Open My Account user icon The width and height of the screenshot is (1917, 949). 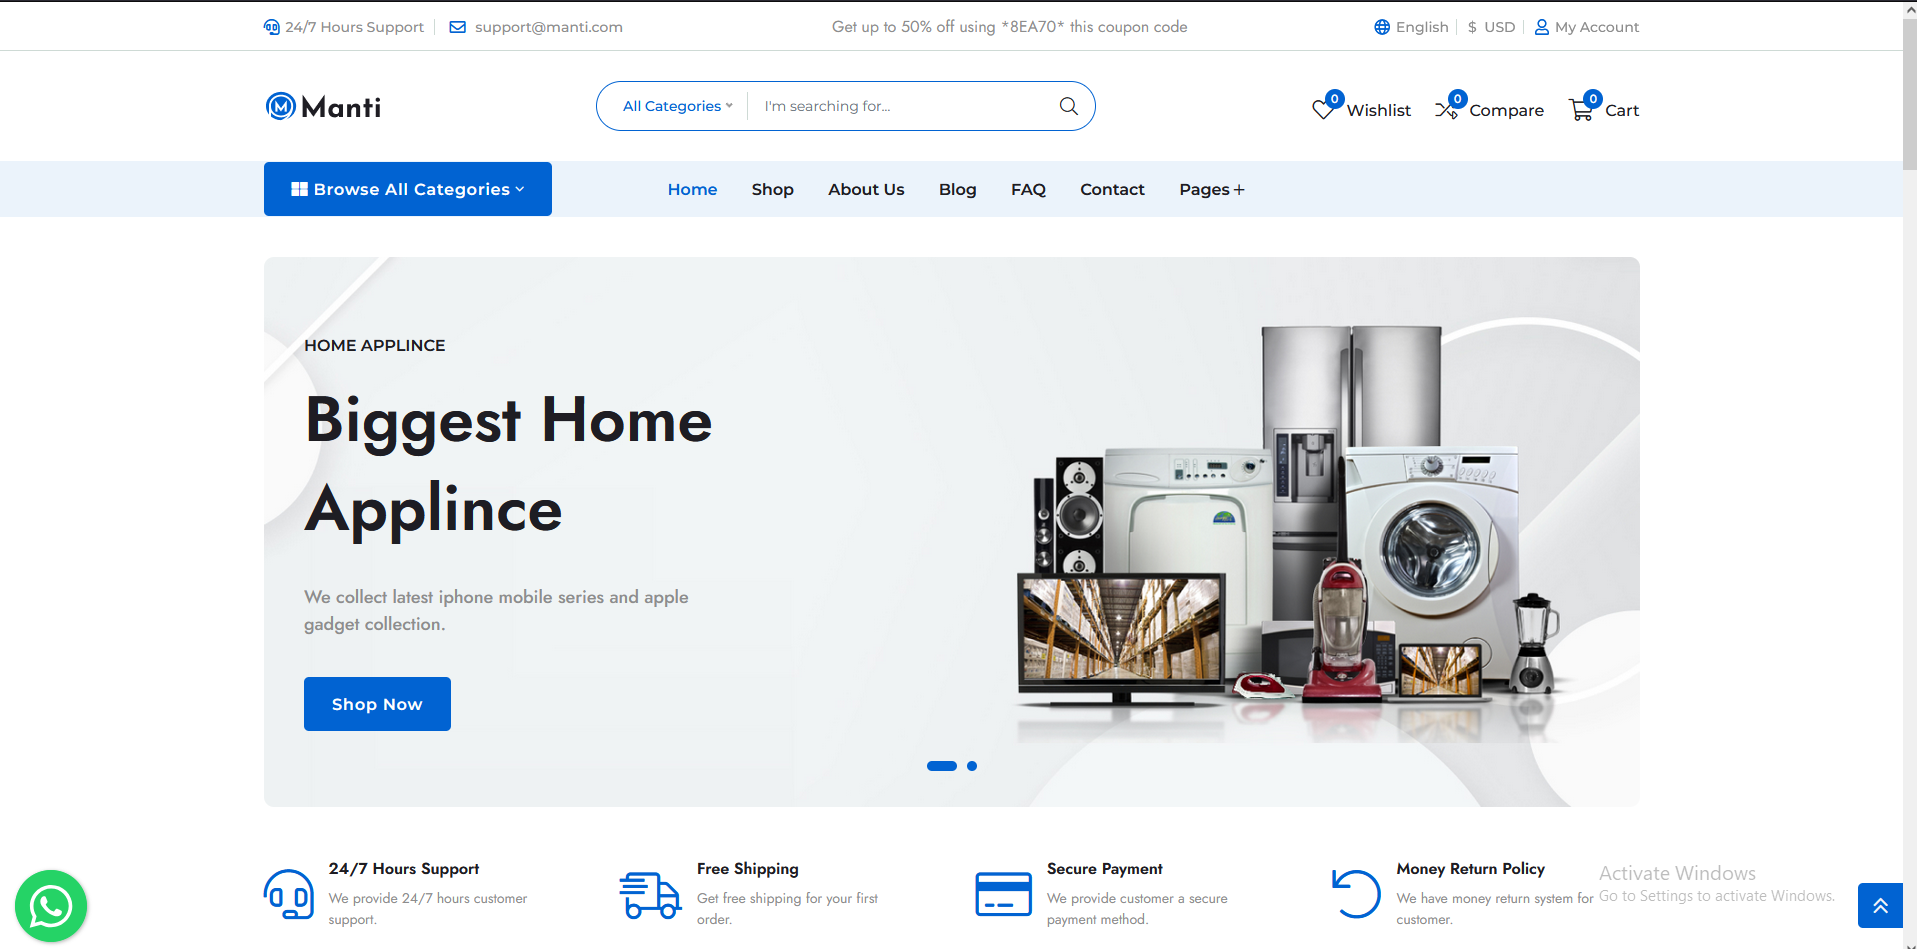click(1542, 27)
